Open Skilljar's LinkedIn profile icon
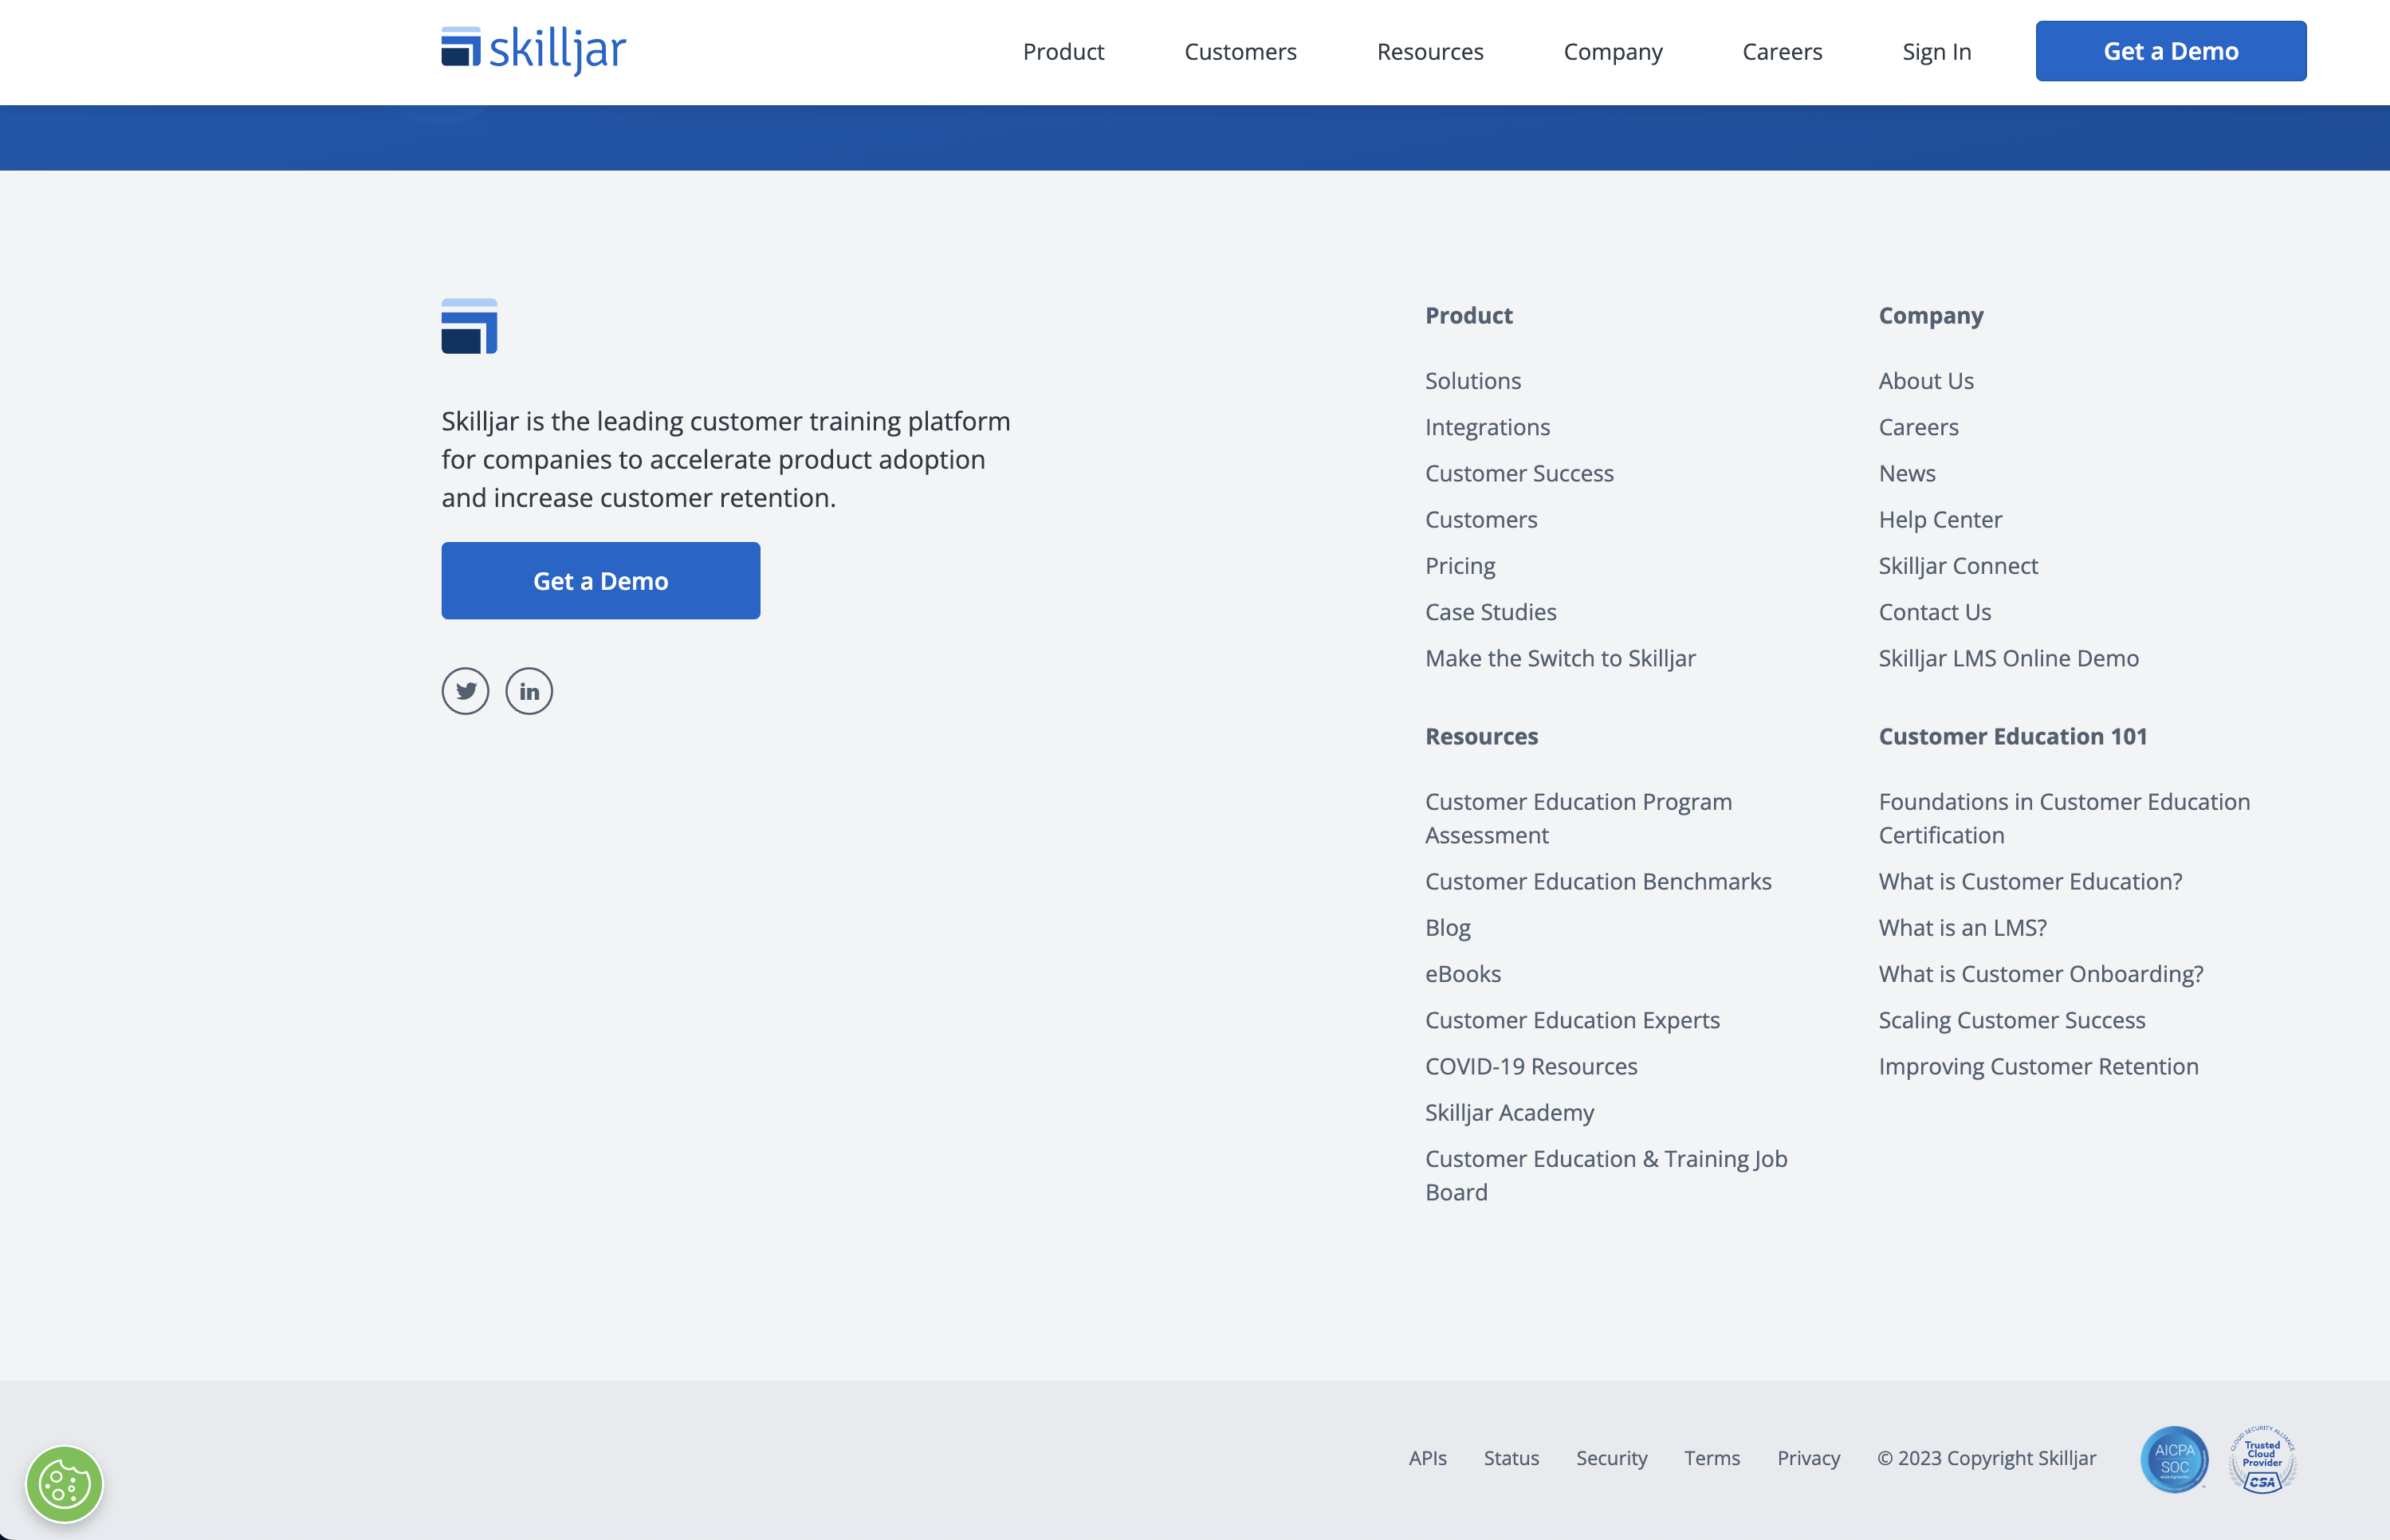This screenshot has width=2390, height=1540. [529, 691]
